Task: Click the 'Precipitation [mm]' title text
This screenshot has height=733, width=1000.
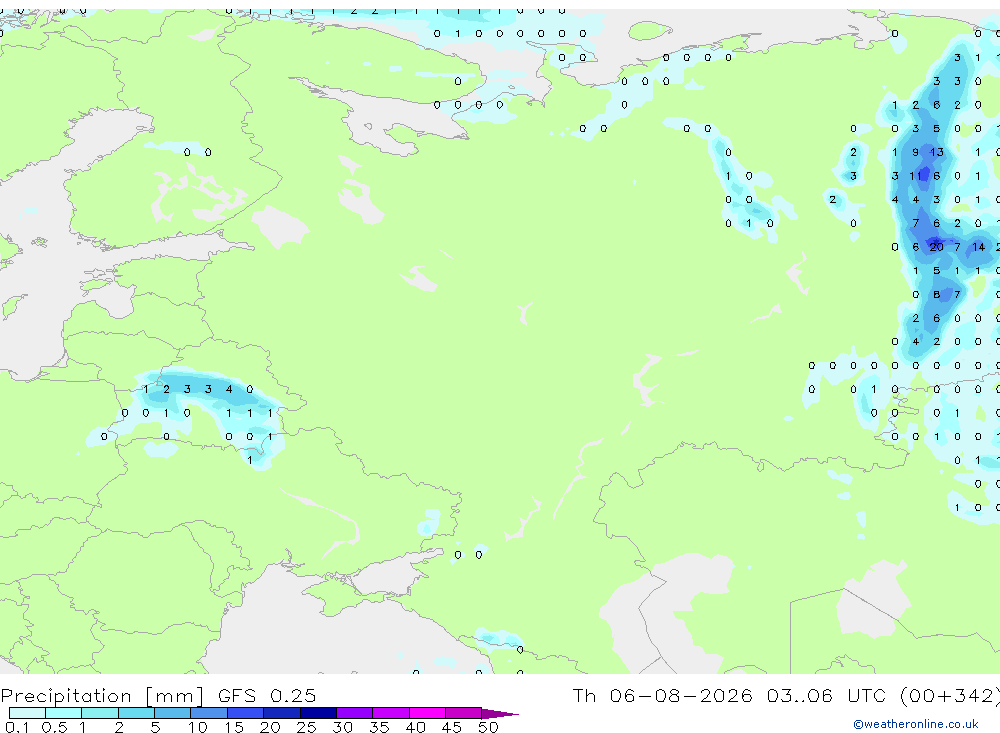Action: point(103,696)
